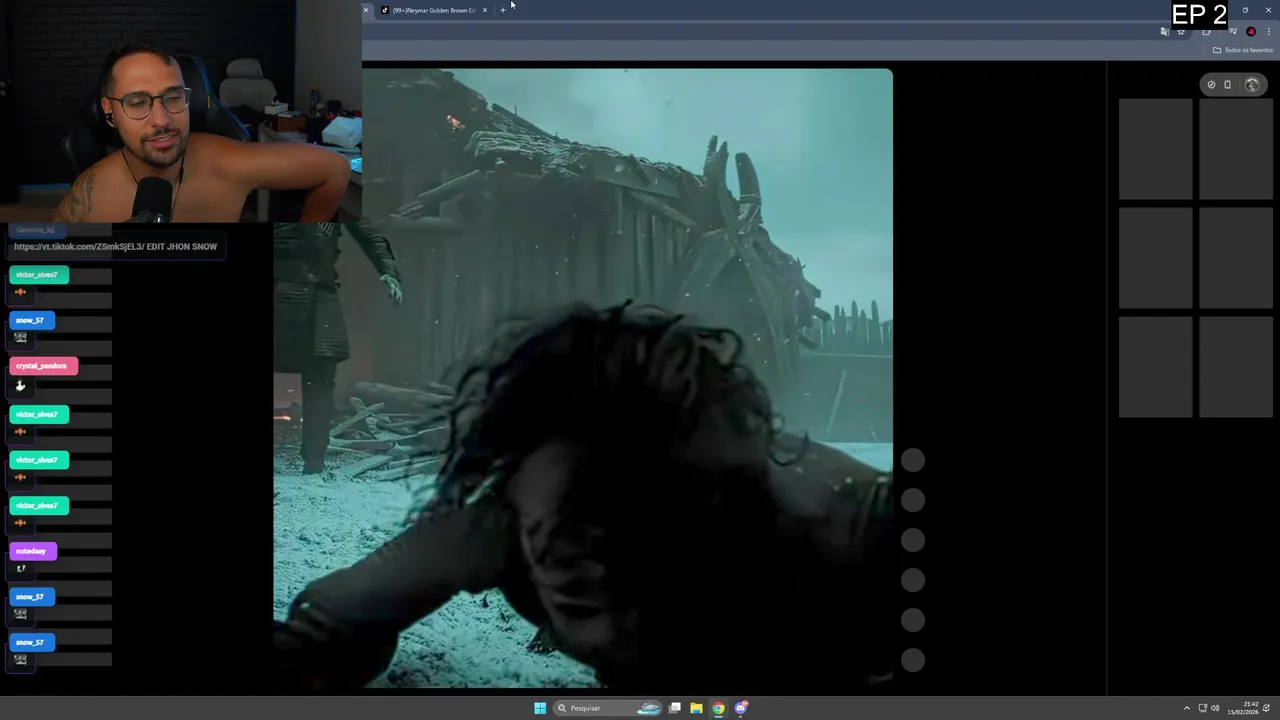
Task: Open the red Chrome profile avatar
Action: click(x=1251, y=32)
